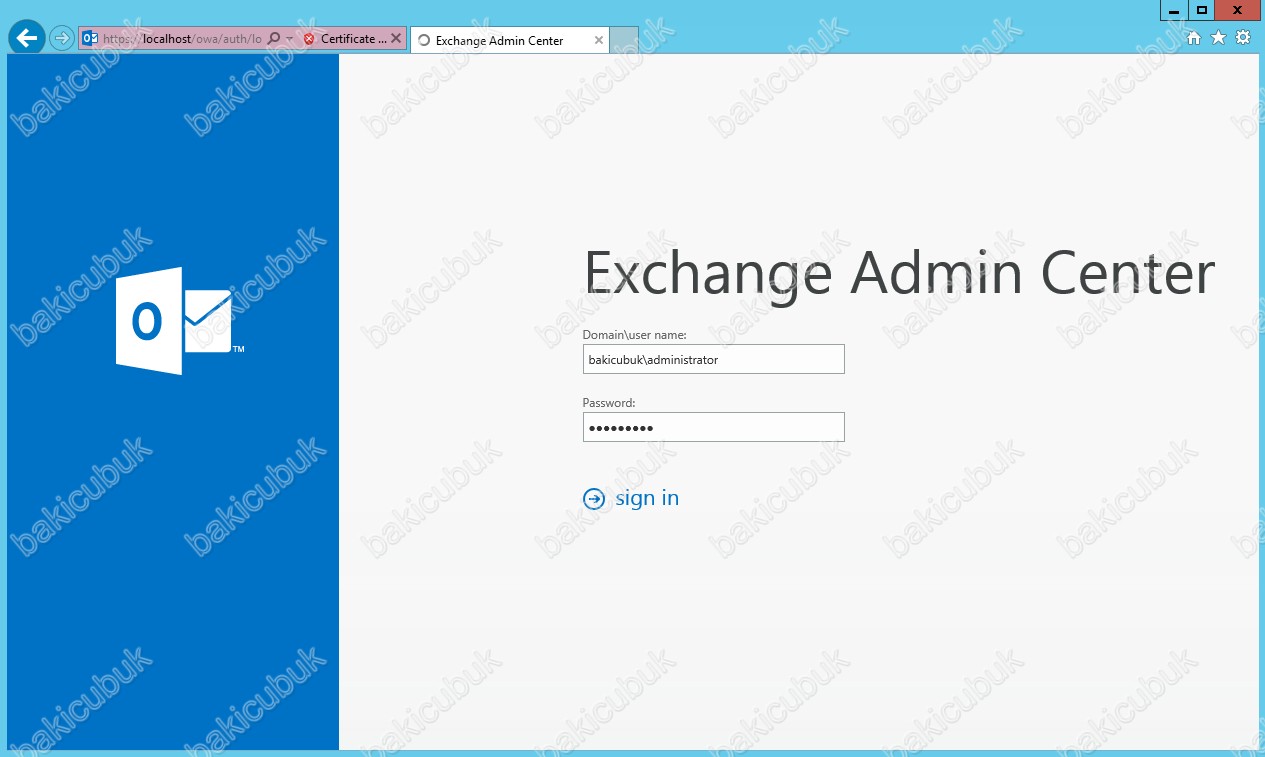Click the "Domain\user name:" label
1265x757 pixels.
(x=634, y=334)
